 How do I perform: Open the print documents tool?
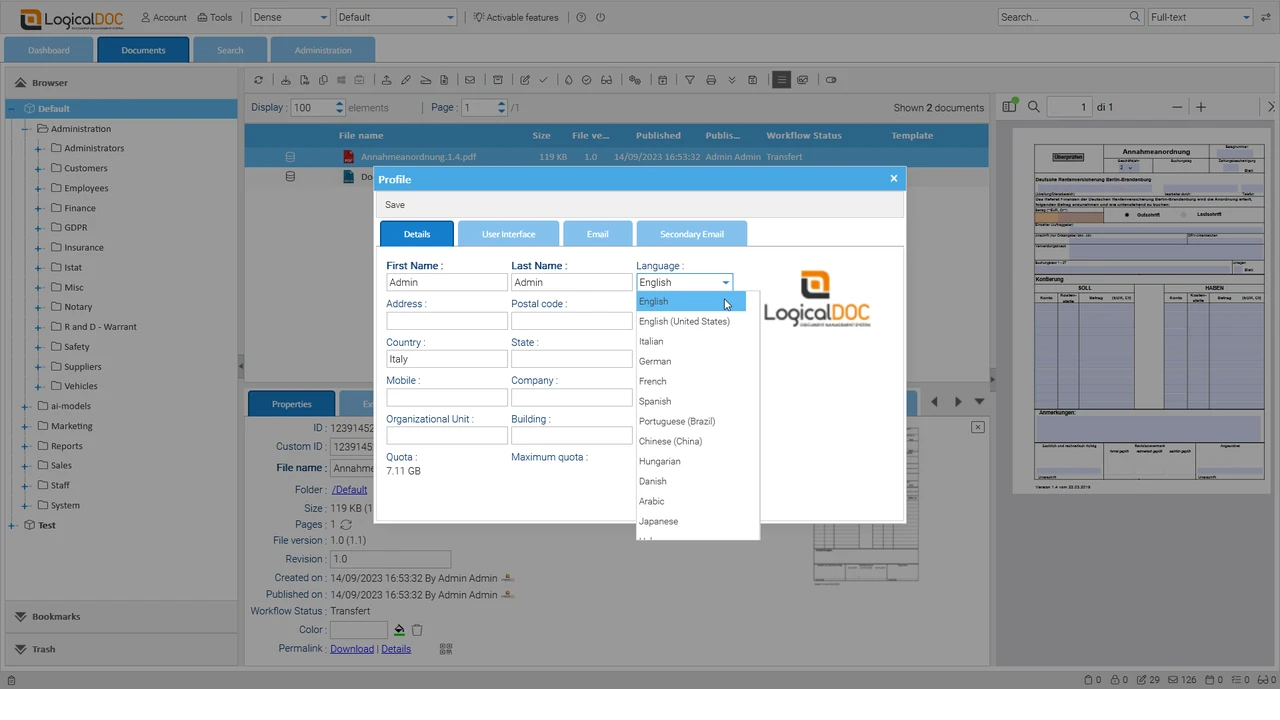711,80
